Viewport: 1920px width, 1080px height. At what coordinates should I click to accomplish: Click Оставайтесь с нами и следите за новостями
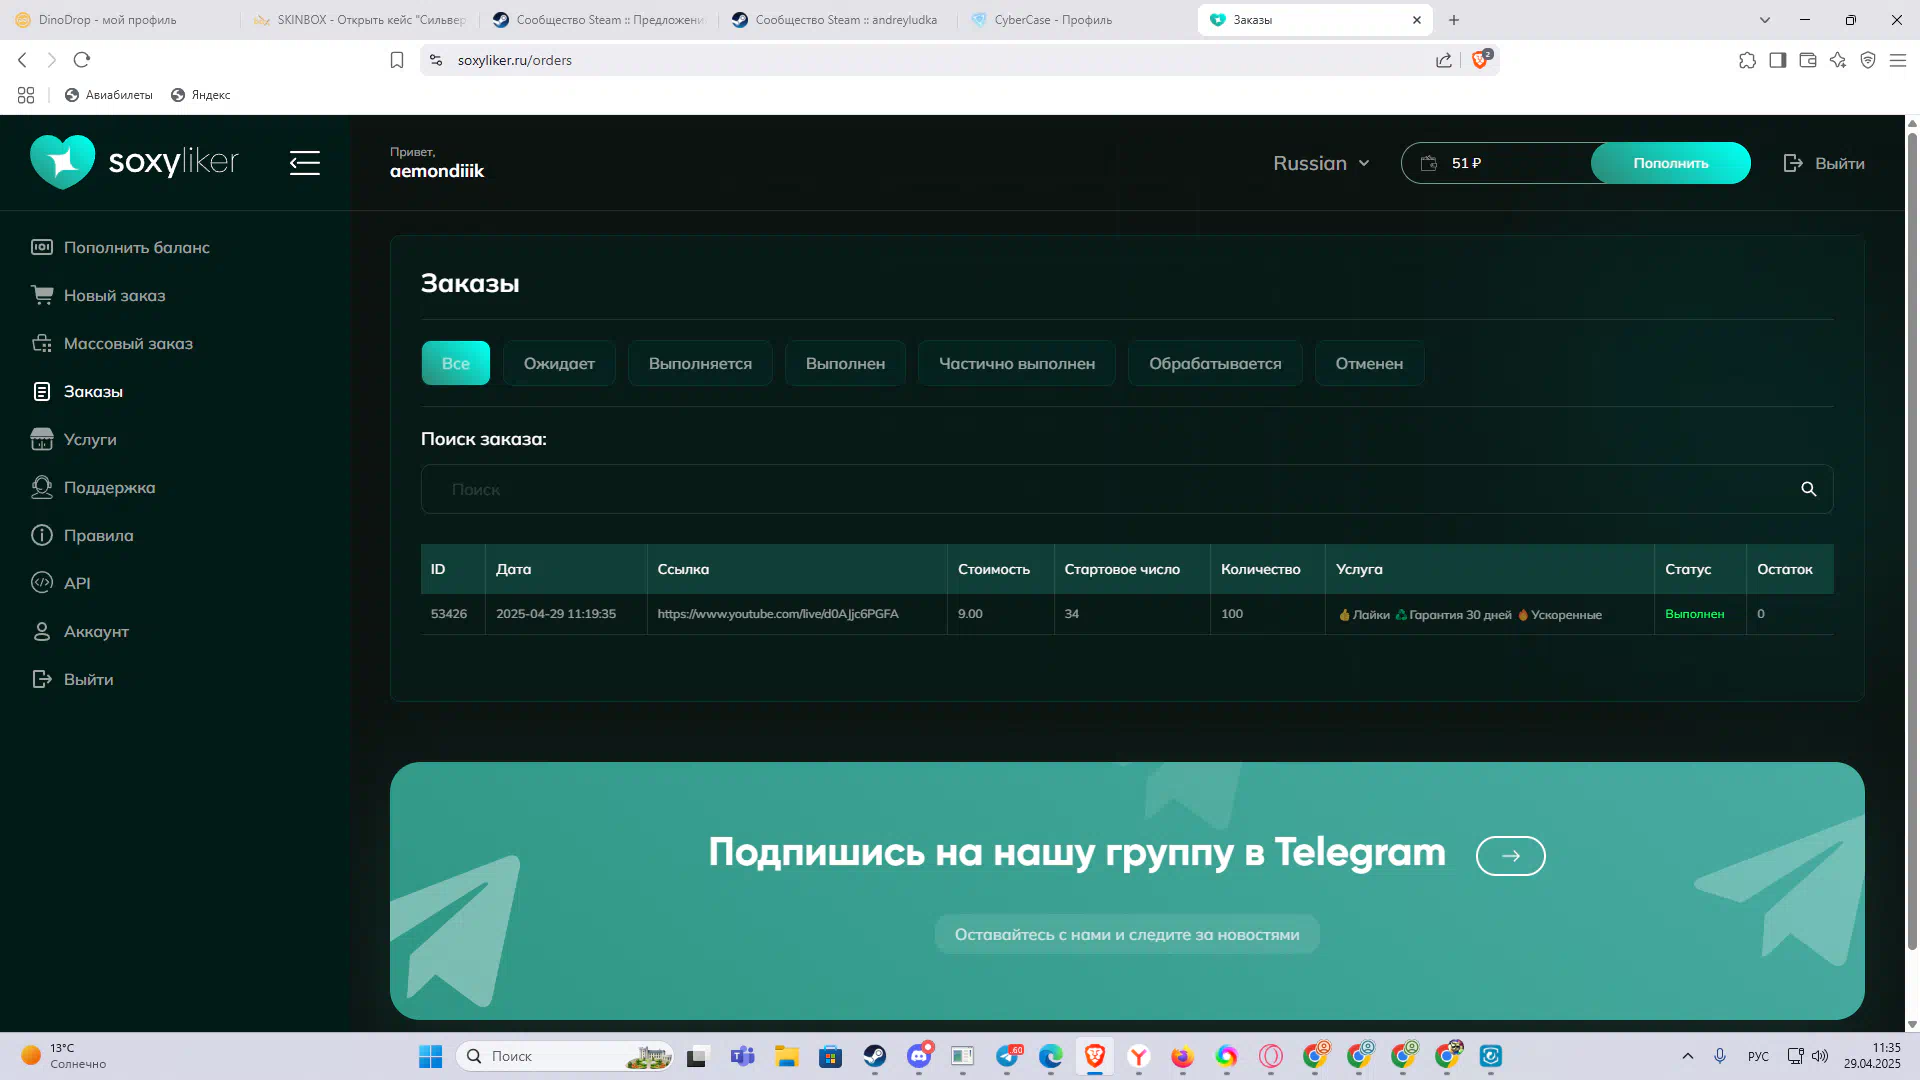coord(1127,934)
